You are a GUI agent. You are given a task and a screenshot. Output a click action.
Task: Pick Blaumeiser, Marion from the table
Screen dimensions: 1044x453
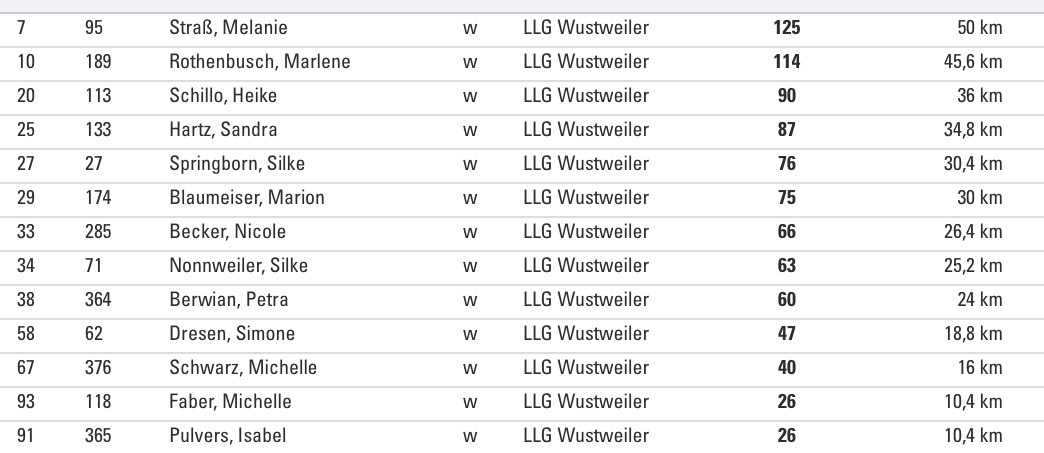pyautogui.click(x=247, y=198)
